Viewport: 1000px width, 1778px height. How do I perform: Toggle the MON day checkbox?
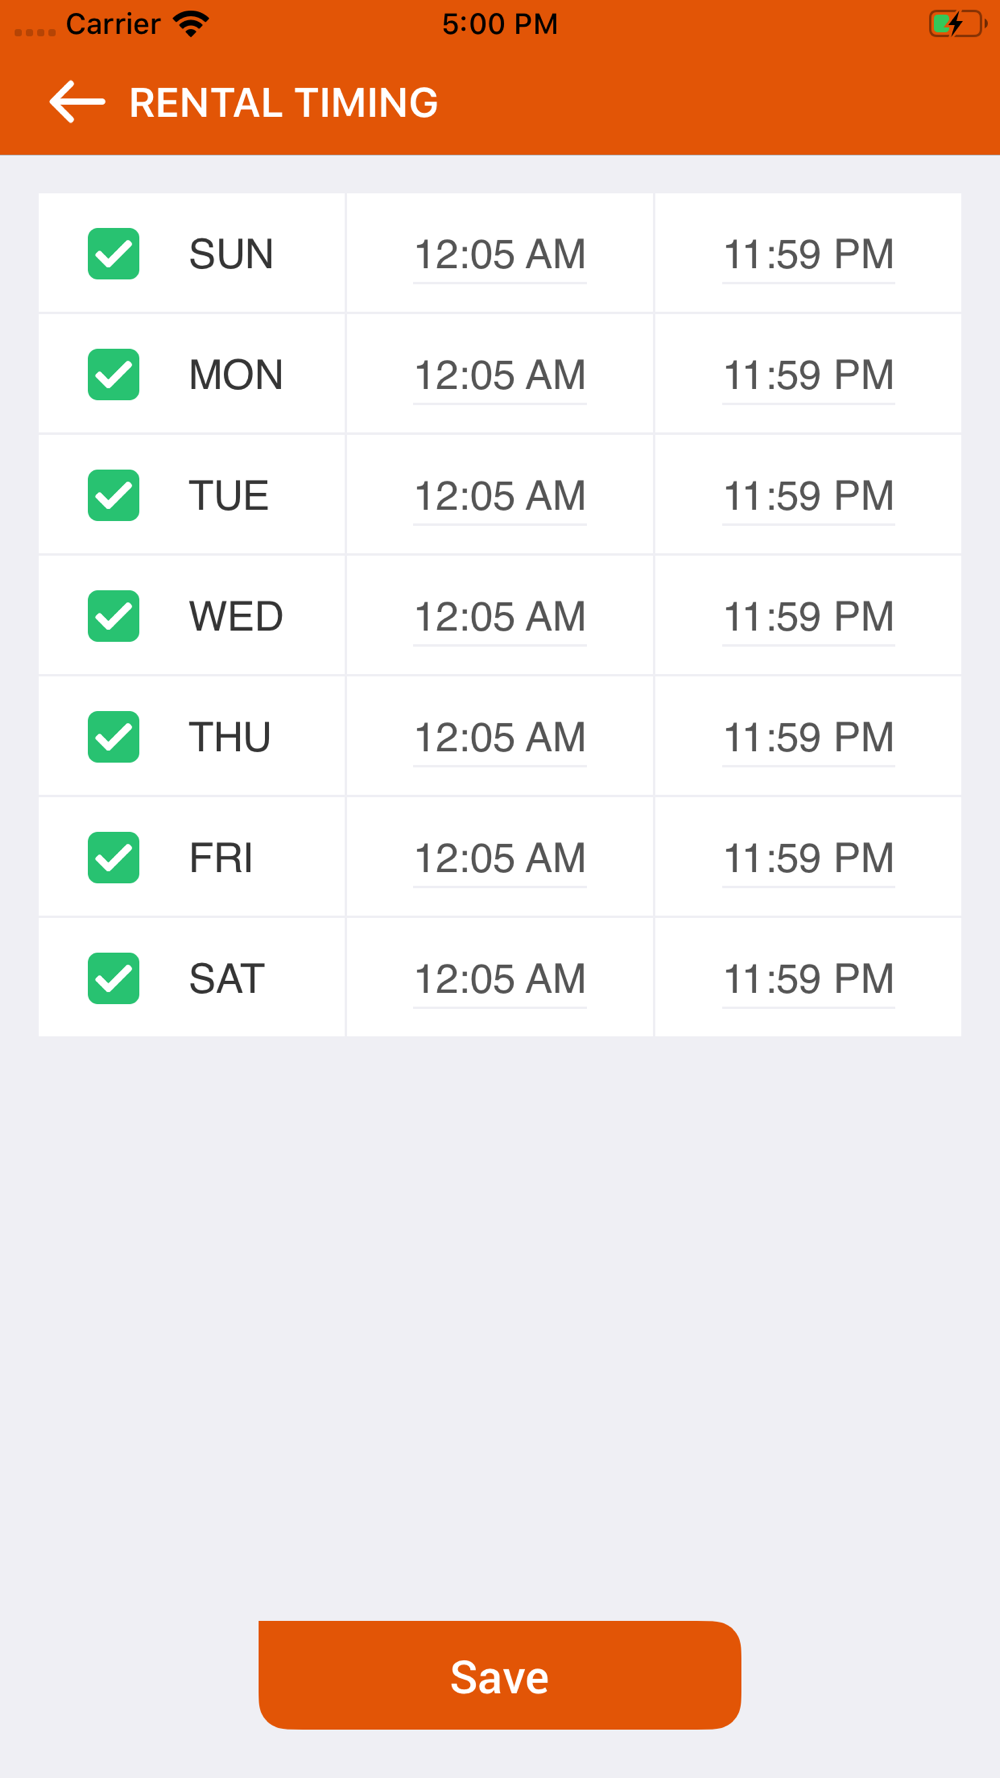pos(113,375)
